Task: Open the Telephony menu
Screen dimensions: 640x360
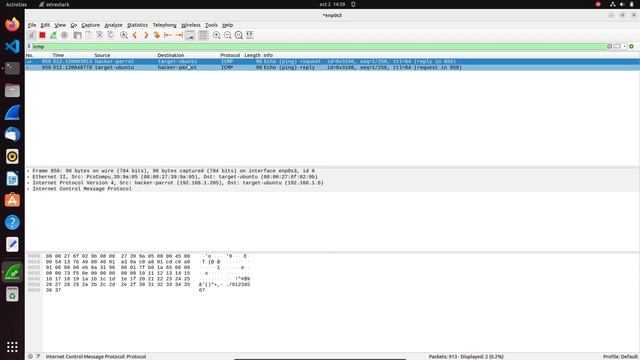Action: point(164,25)
